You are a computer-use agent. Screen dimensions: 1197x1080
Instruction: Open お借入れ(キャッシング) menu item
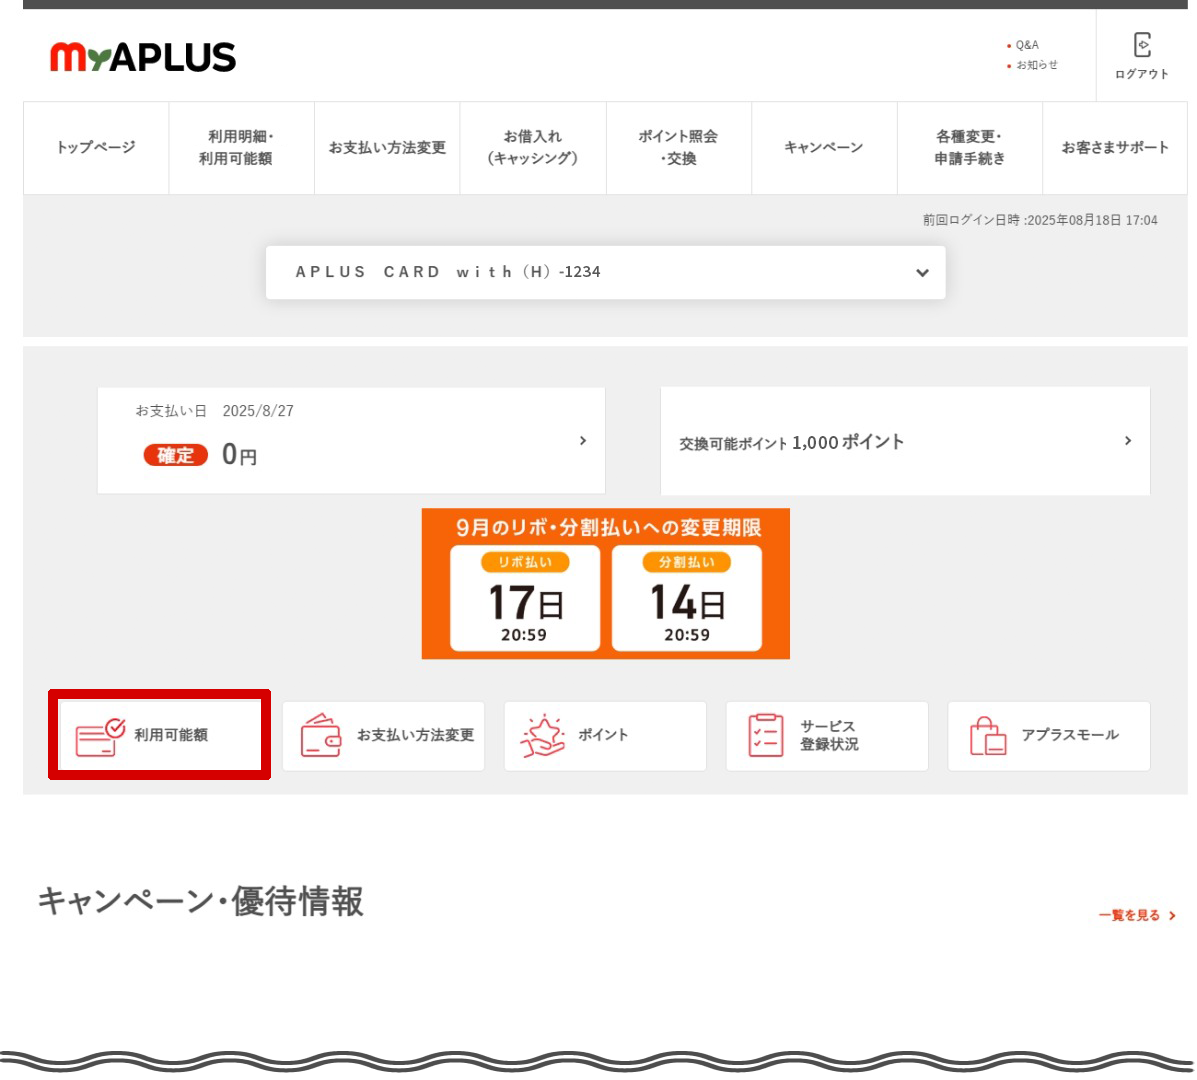[x=533, y=148]
